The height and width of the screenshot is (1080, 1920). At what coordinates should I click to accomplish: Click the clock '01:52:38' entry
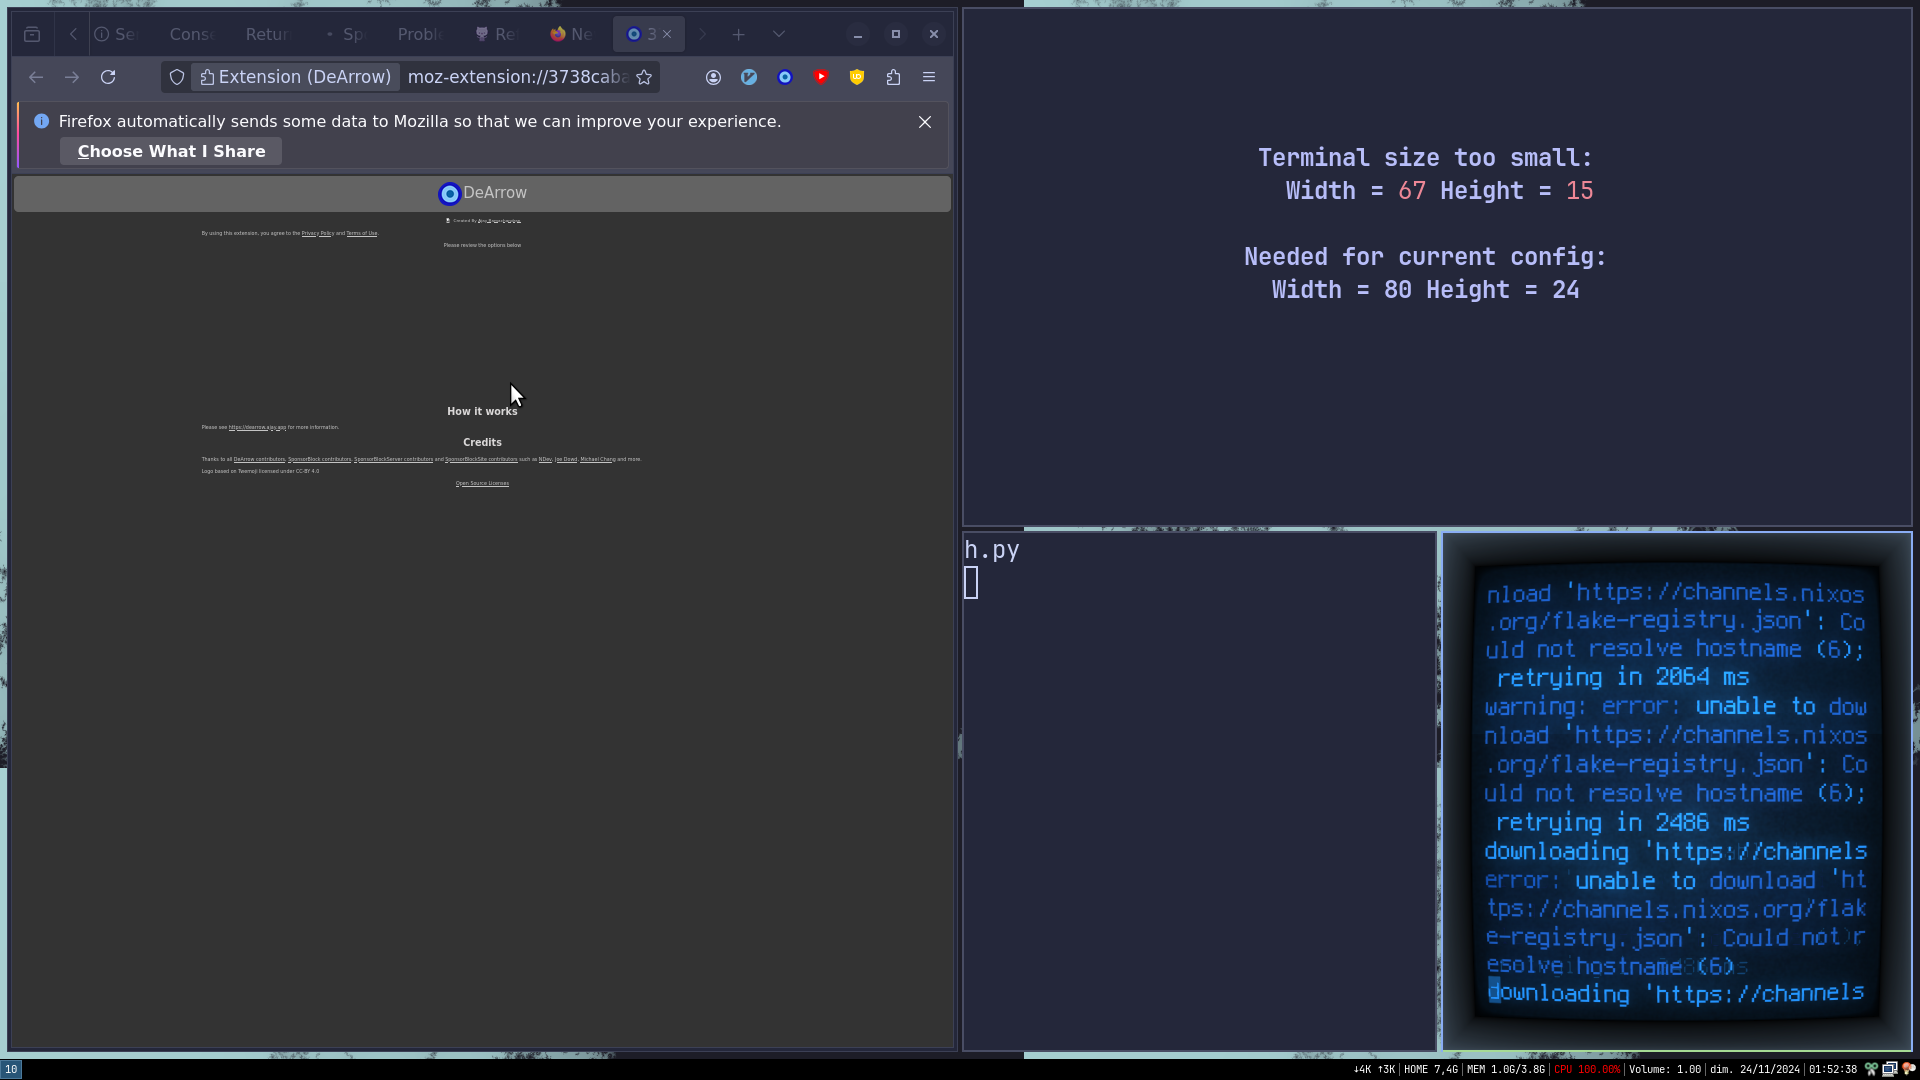[1833, 1069]
